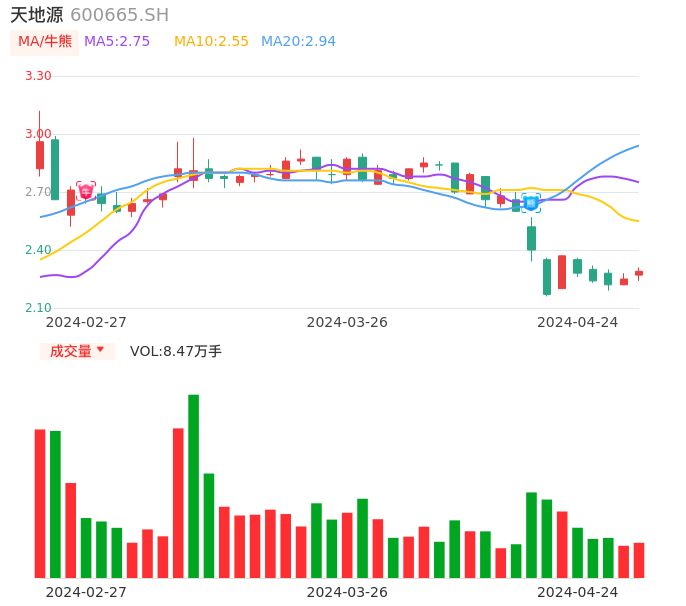The height and width of the screenshot is (606, 686).
Task: Click the 2024-04-24 date under the candlestick chart
Action: coord(577,322)
